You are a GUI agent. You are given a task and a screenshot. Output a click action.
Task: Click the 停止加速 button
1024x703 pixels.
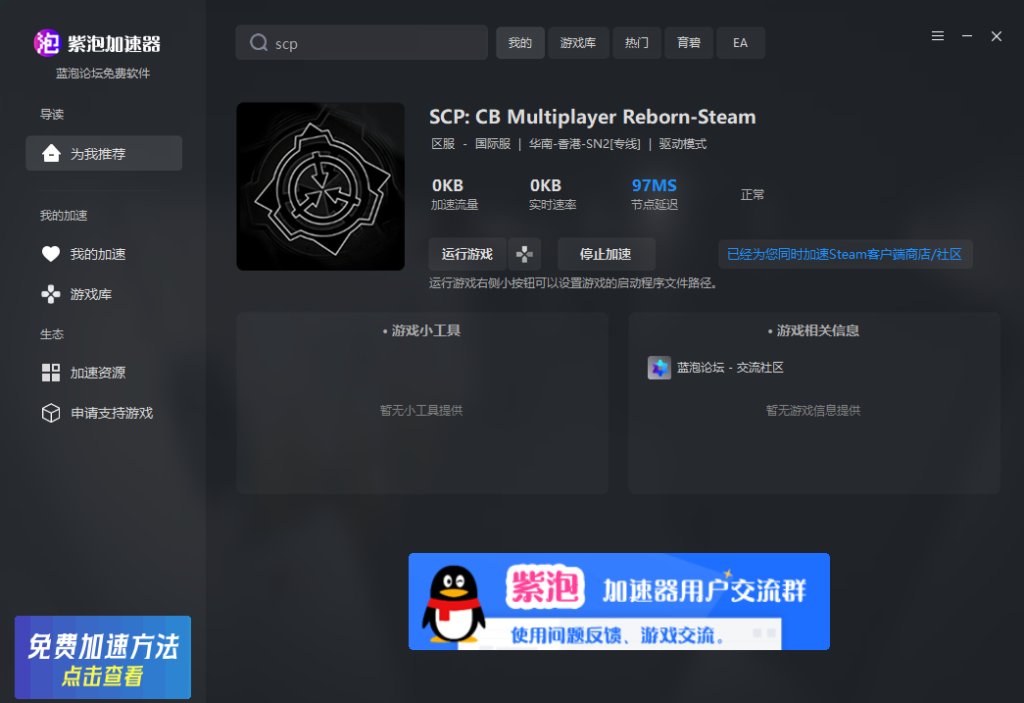[x=606, y=254]
